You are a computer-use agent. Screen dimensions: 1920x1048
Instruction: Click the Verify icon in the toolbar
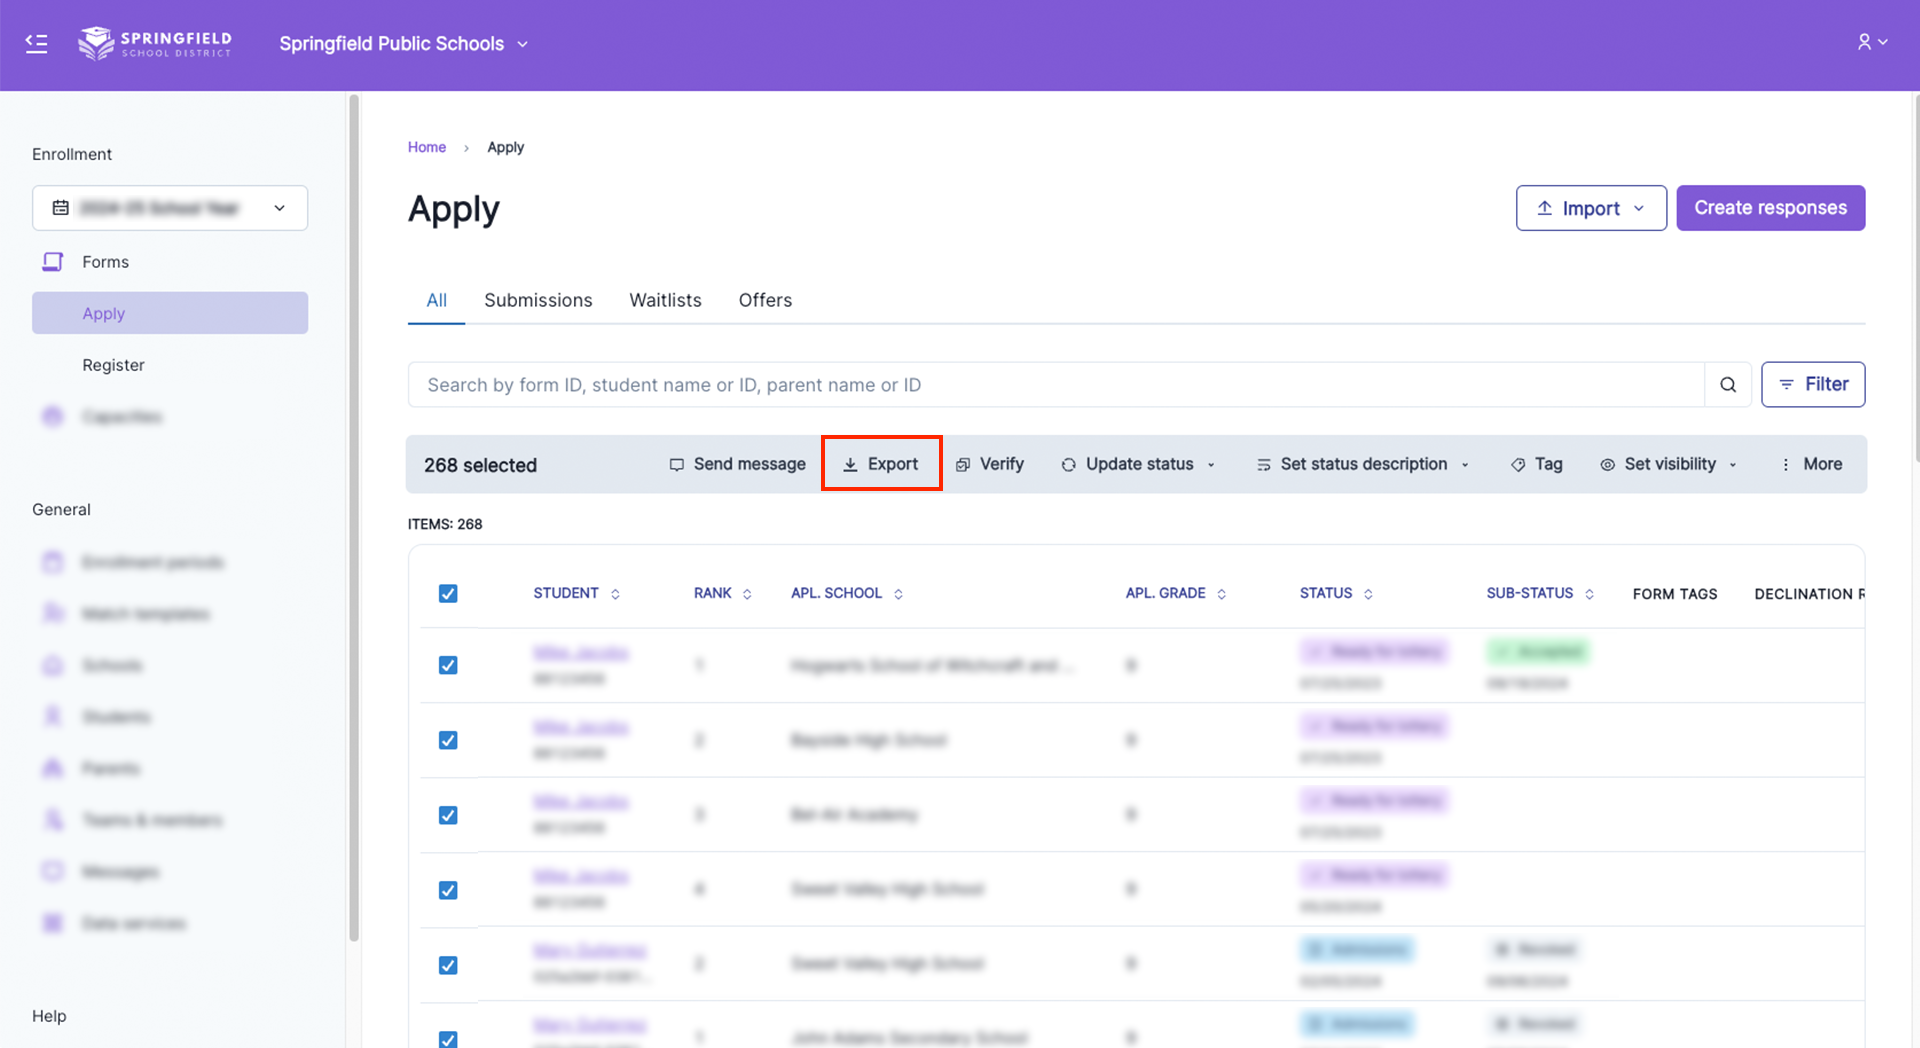click(963, 465)
